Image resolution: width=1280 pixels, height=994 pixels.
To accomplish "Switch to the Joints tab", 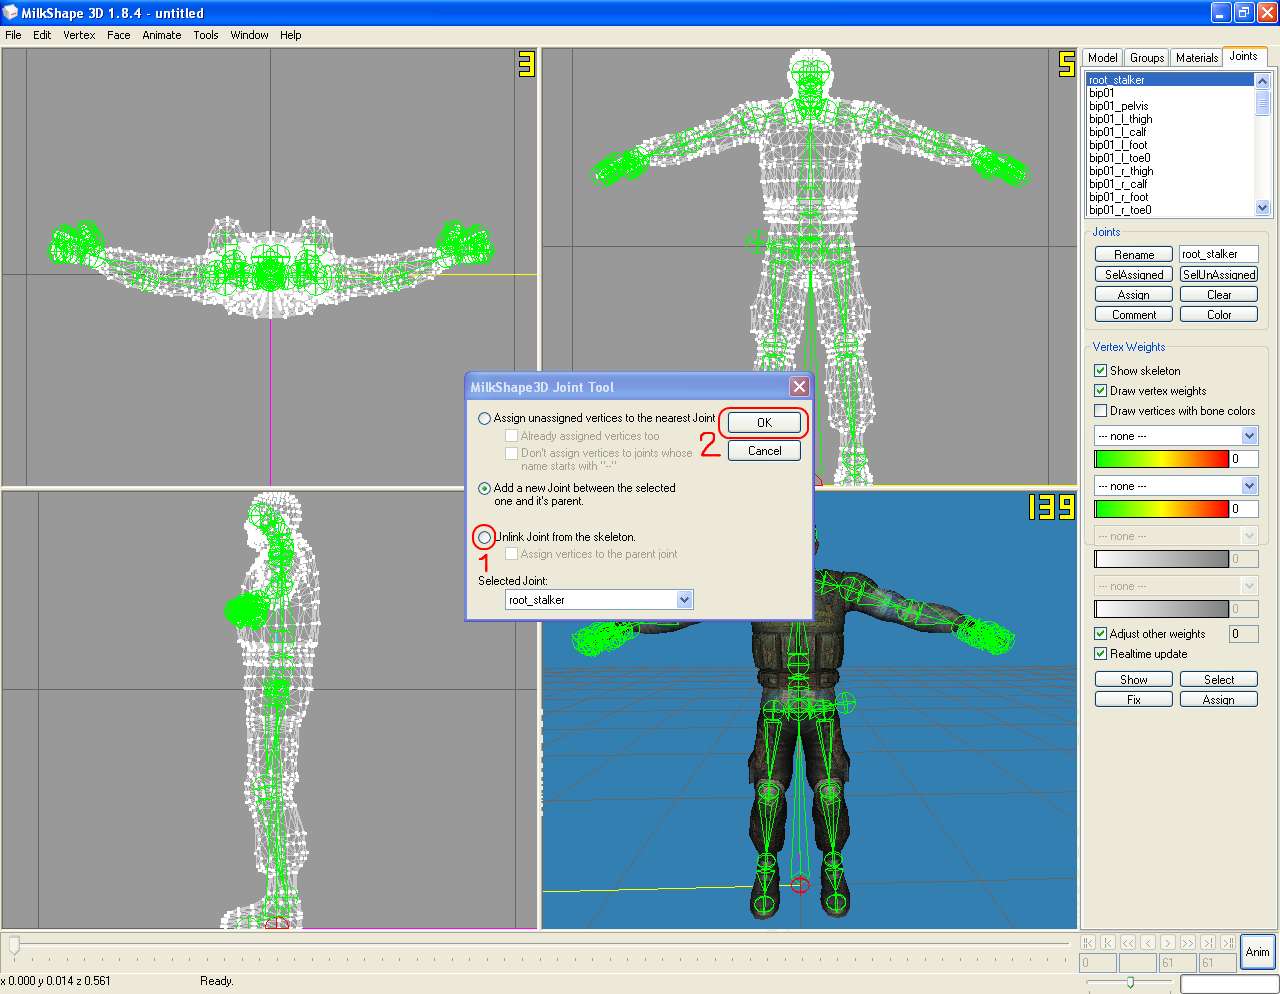I will 1244,56.
